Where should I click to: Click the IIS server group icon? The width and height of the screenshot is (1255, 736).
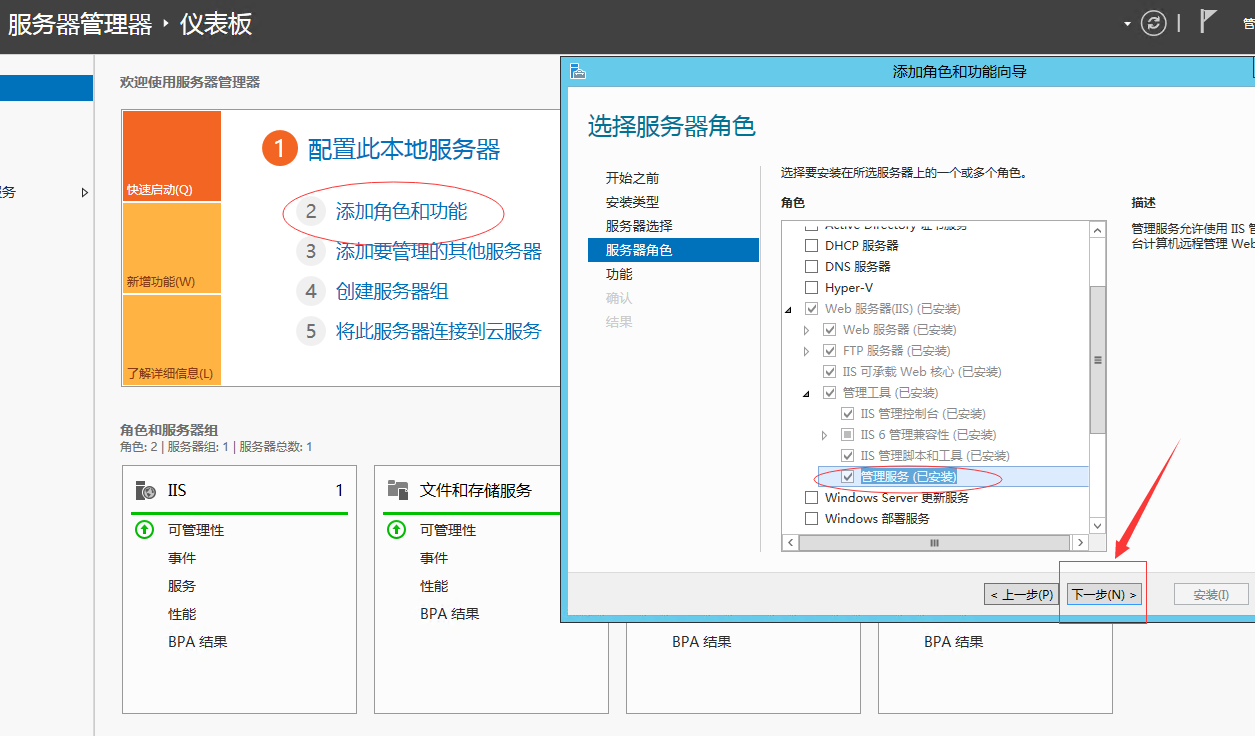click(145, 490)
